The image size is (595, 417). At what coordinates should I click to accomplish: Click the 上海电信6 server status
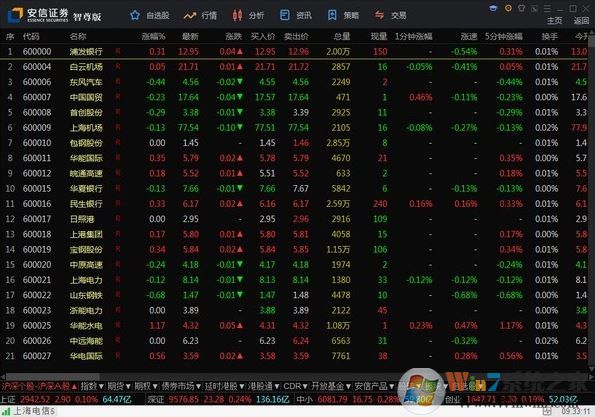(34, 411)
